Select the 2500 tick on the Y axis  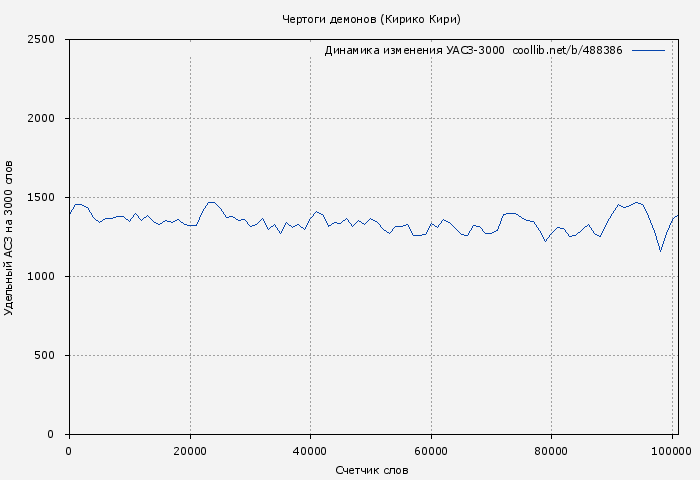[x=47, y=40]
